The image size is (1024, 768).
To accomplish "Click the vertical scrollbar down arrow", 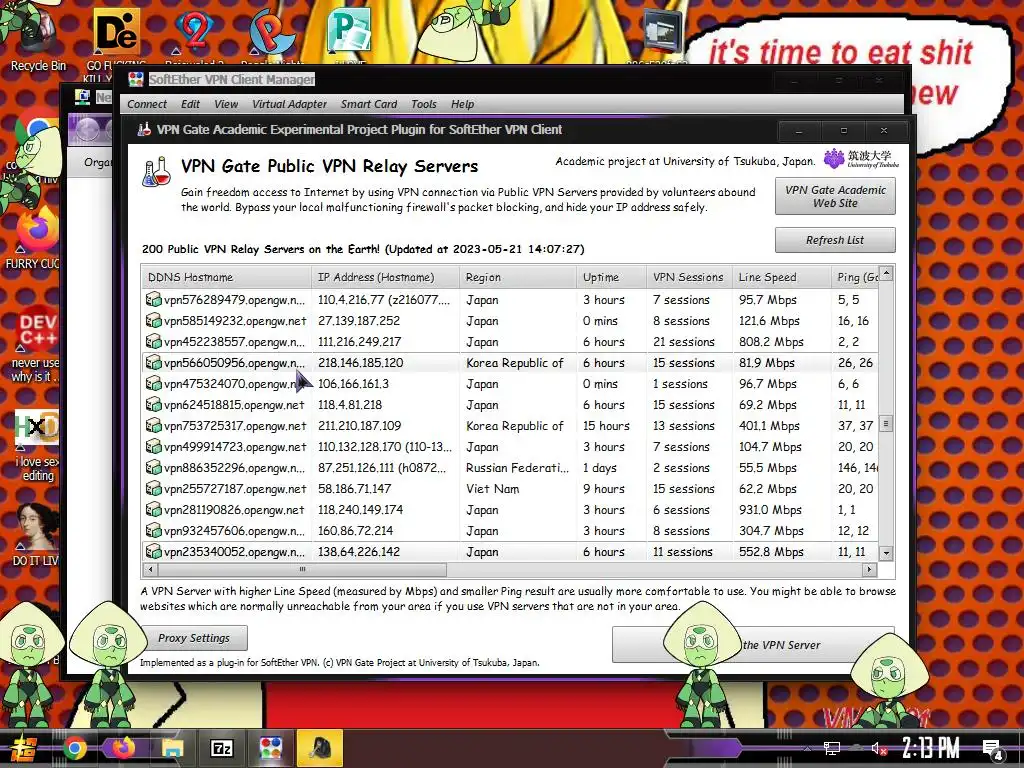I will coord(886,553).
